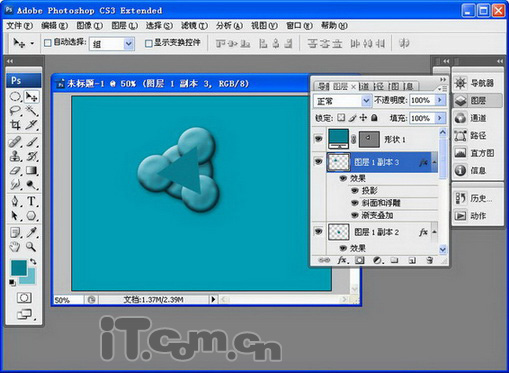Select the Magic Wand tool
This screenshot has height=373, width=509.
point(32,110)
